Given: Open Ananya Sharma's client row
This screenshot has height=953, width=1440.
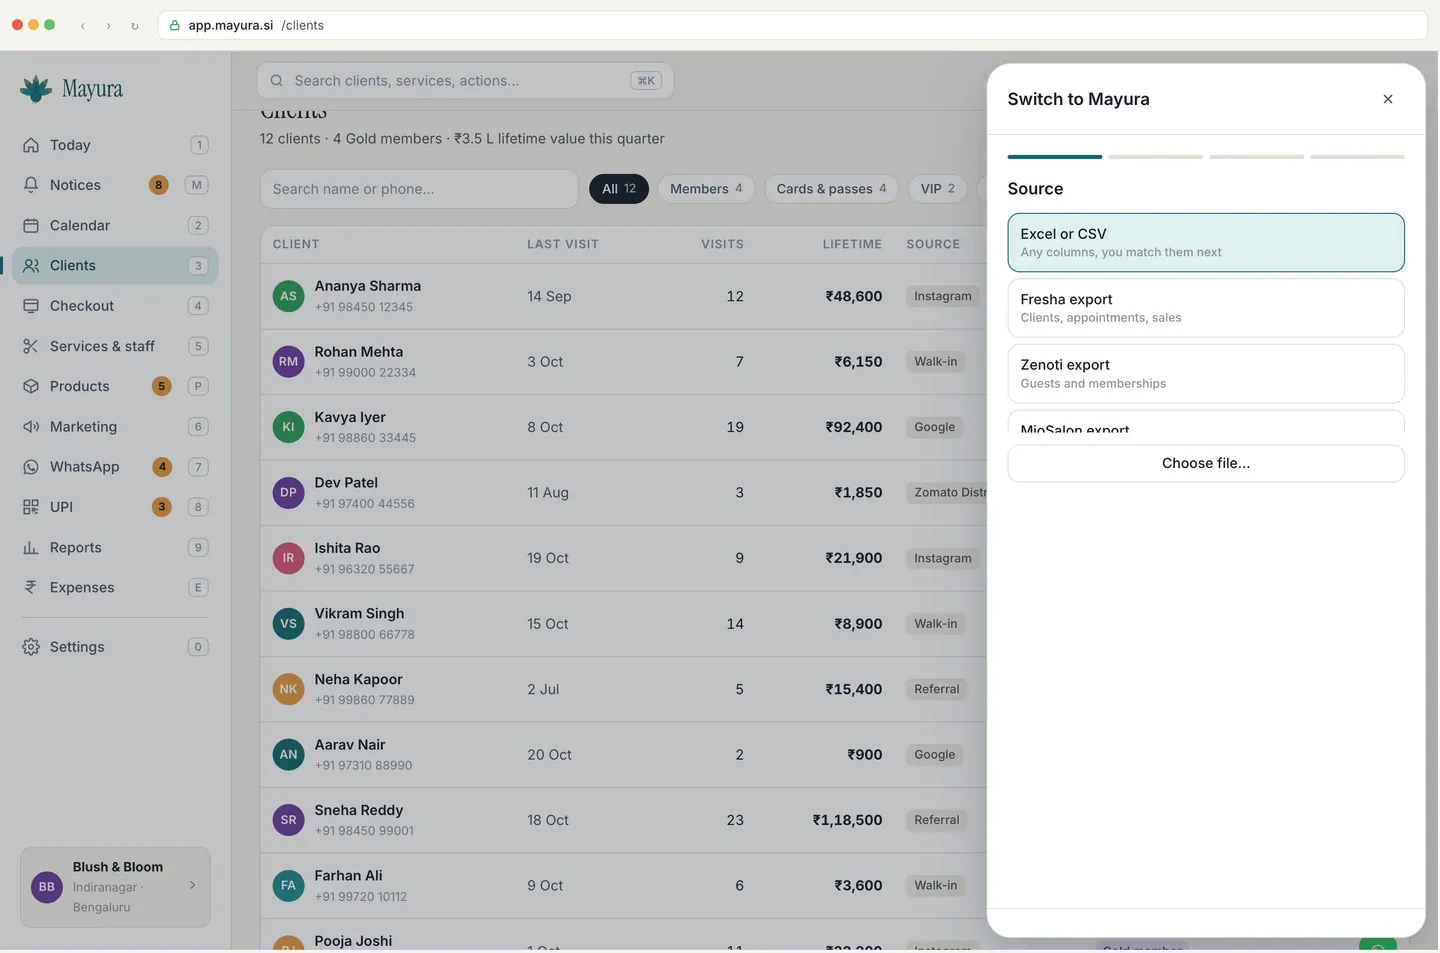Looking at the screenshot, I should (624, 297).
